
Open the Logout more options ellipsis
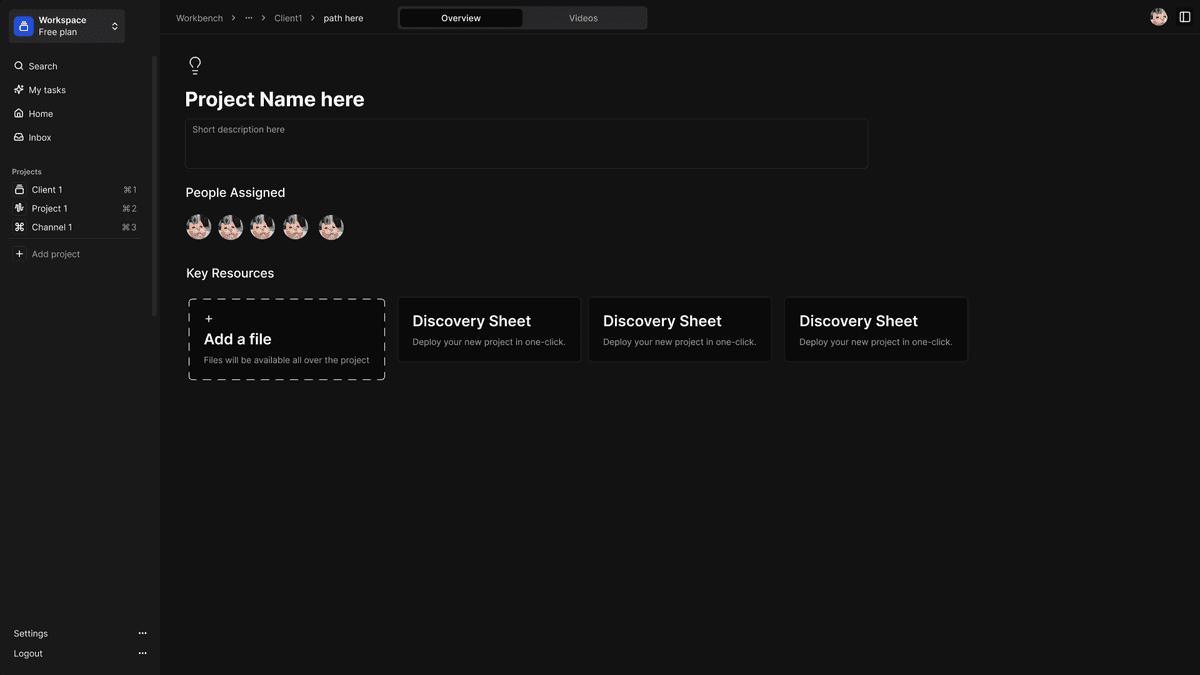[x=142, y=653]
